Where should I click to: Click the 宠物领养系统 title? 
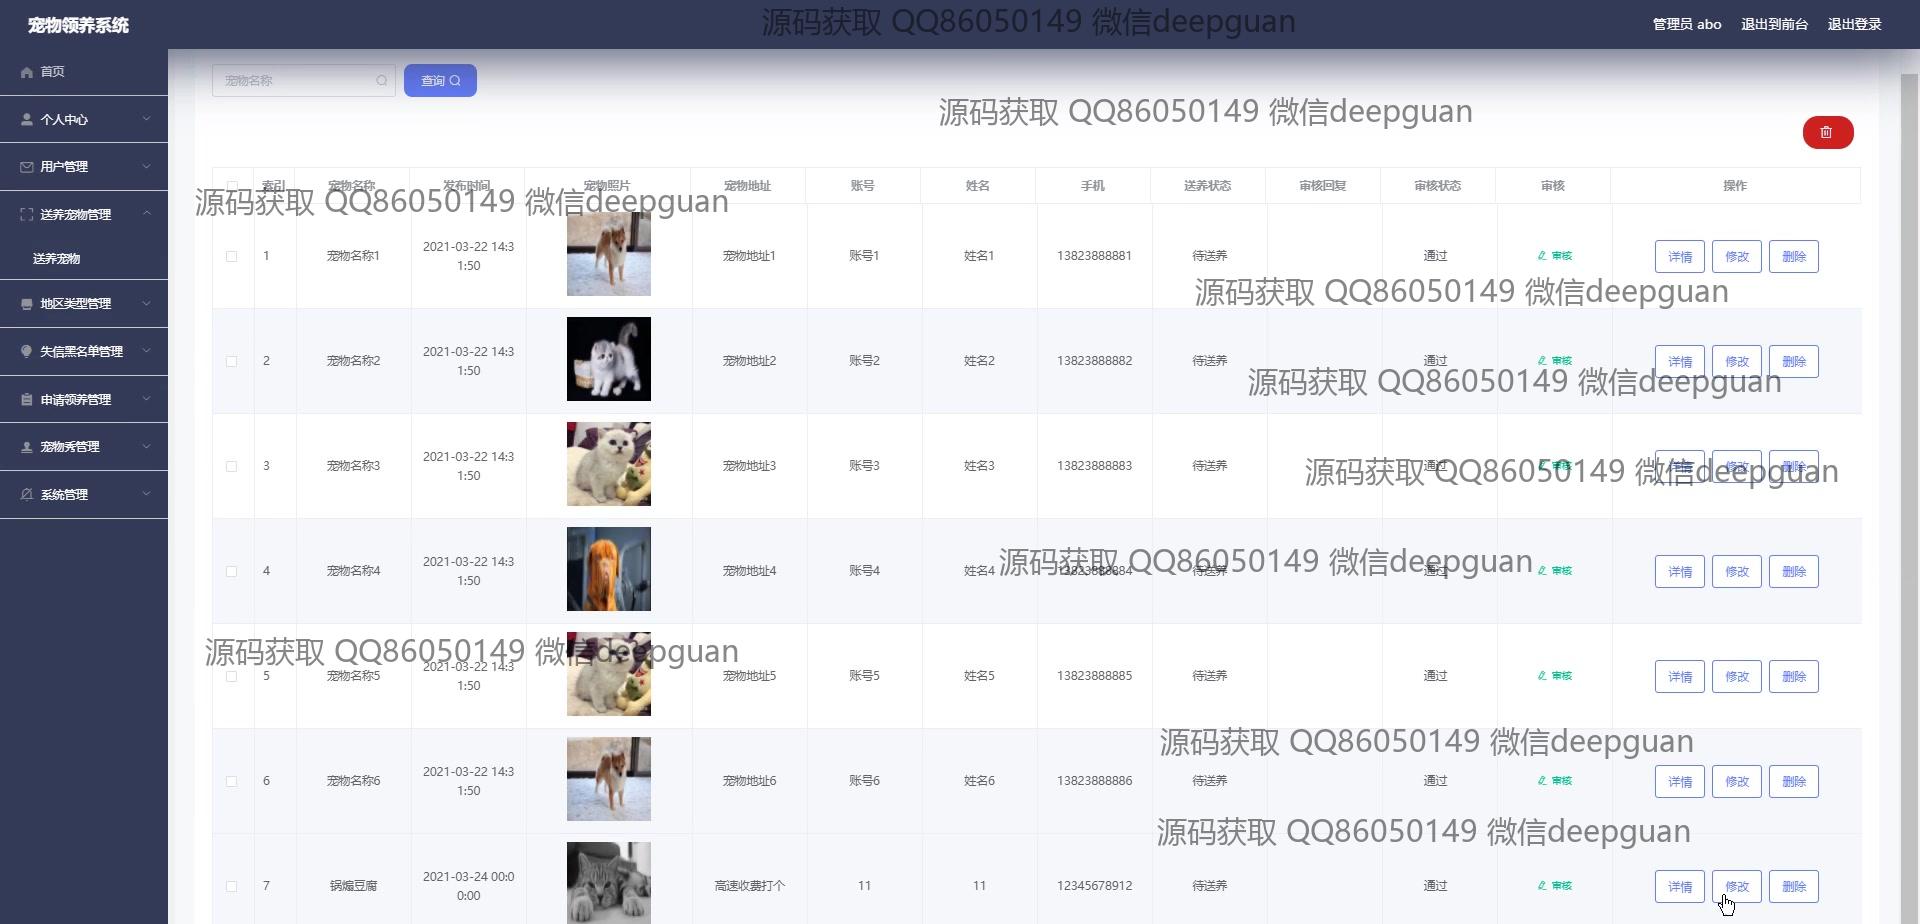(78, 25)
